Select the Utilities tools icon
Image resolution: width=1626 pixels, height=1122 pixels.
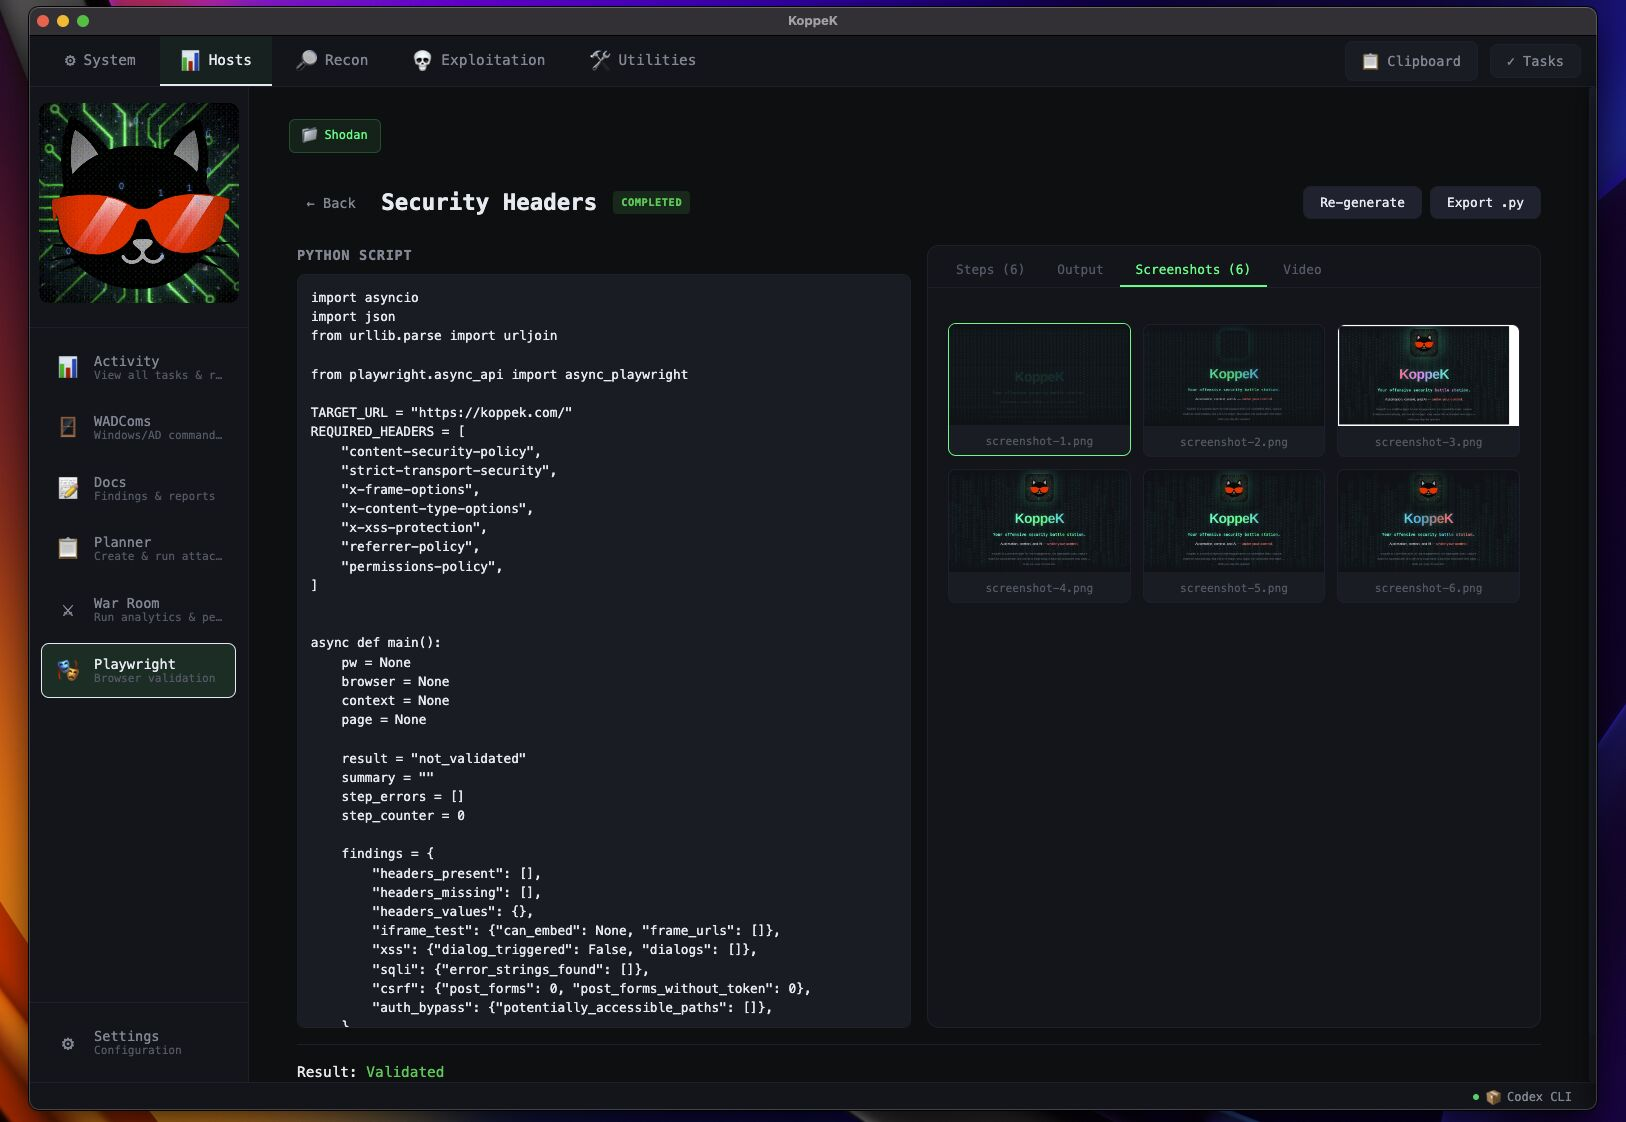601,60
